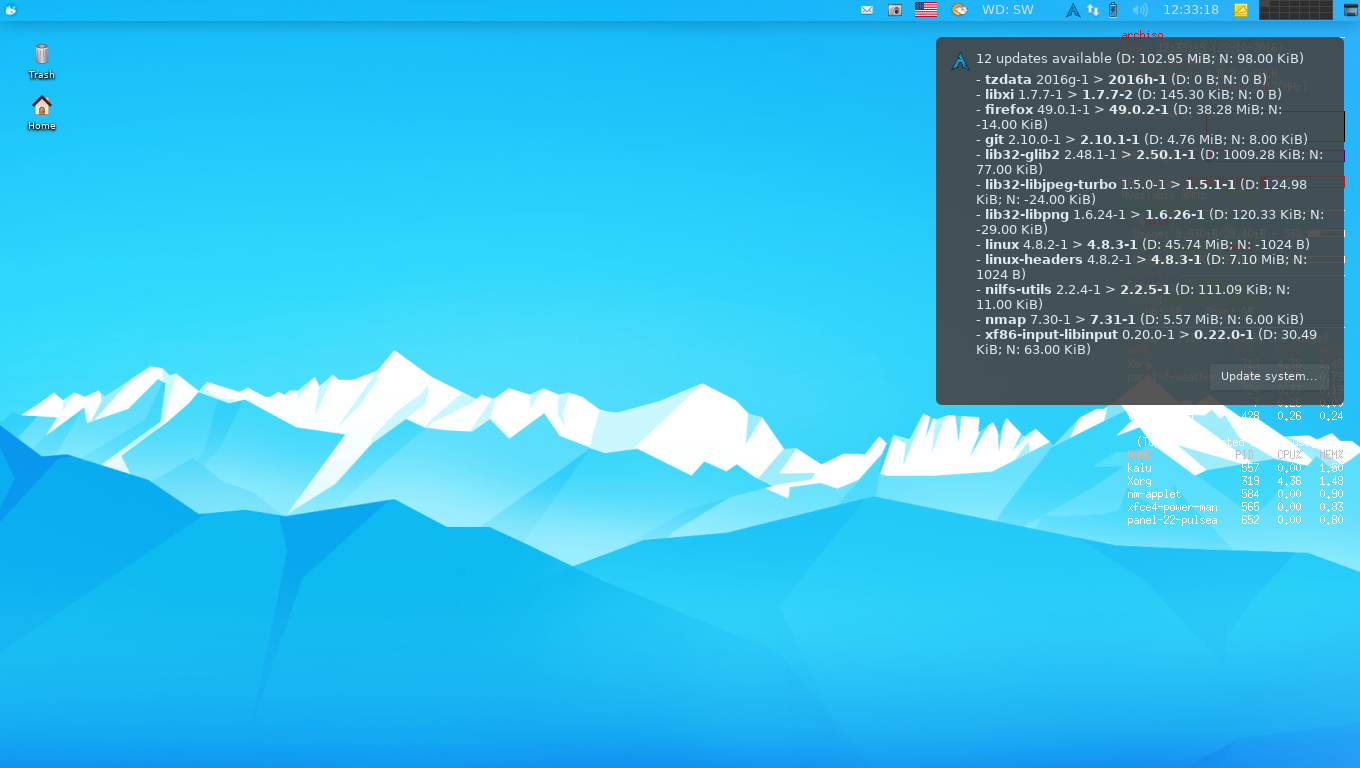Open the Xfce applications menu

tap(10, 10)
